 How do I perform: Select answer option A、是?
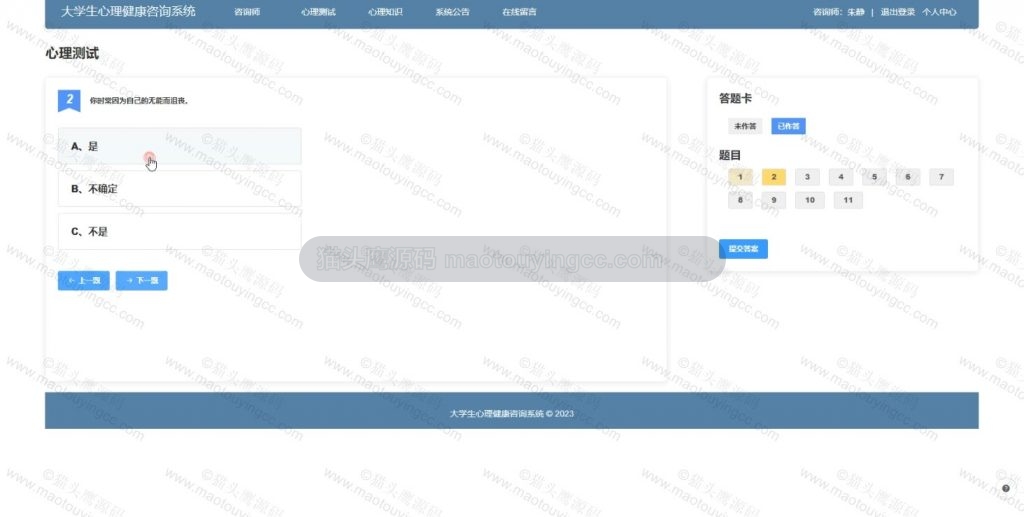pyautogui.click(x=180, y=146)
